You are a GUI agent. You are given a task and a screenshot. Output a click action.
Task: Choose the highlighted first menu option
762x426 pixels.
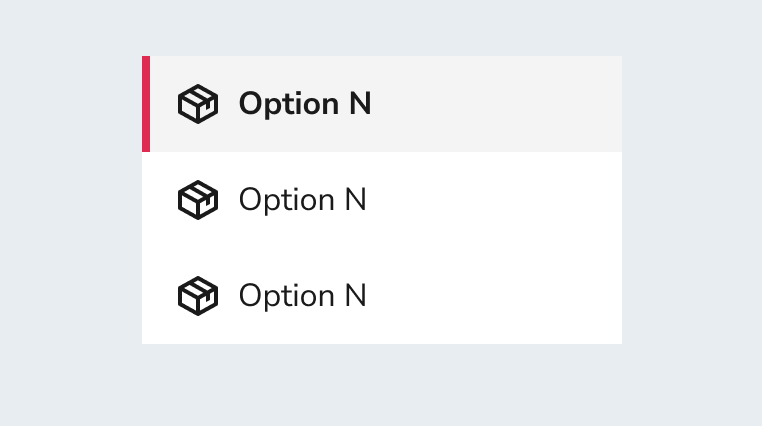[382, 104]
